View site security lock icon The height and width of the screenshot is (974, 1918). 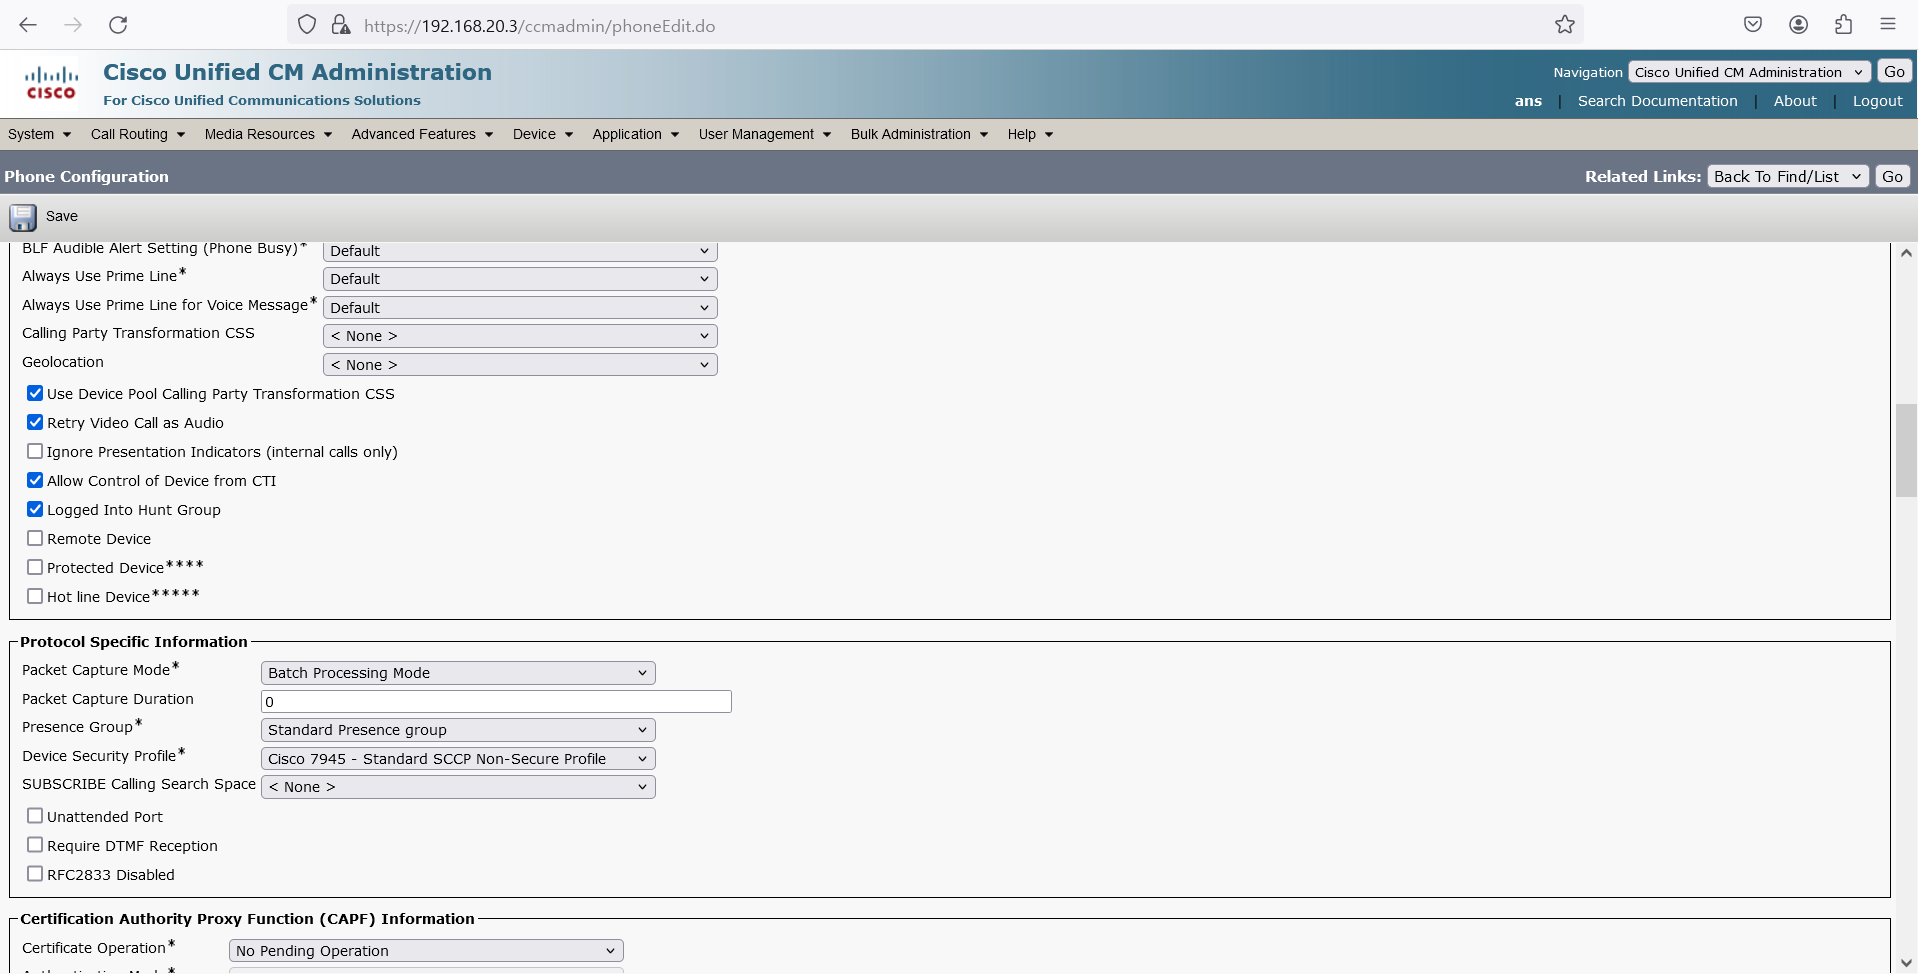click(x=341, y=25)
